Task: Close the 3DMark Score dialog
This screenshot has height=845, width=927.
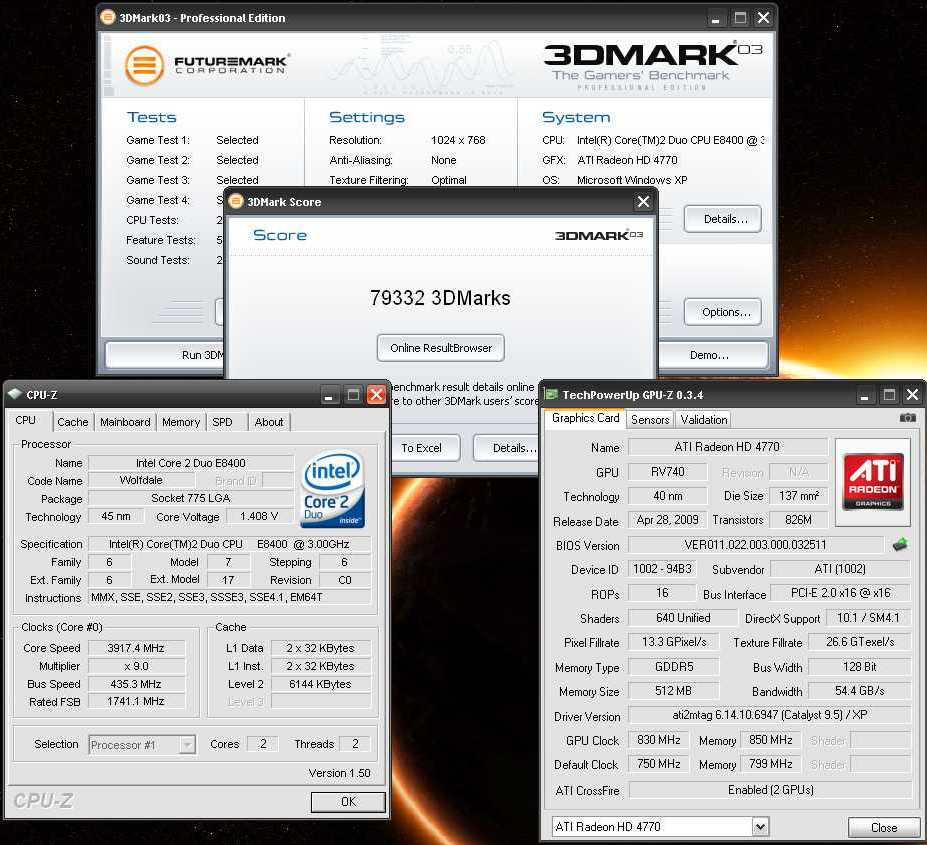Action: [643, 202]
